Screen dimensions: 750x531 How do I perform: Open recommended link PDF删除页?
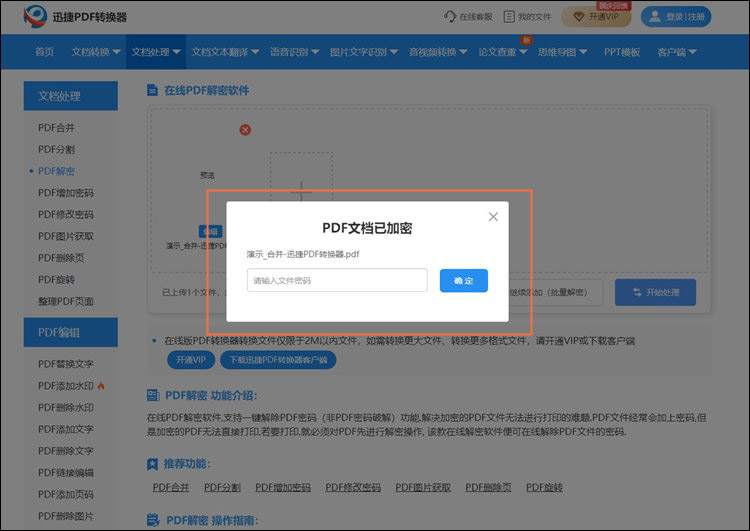489,487
